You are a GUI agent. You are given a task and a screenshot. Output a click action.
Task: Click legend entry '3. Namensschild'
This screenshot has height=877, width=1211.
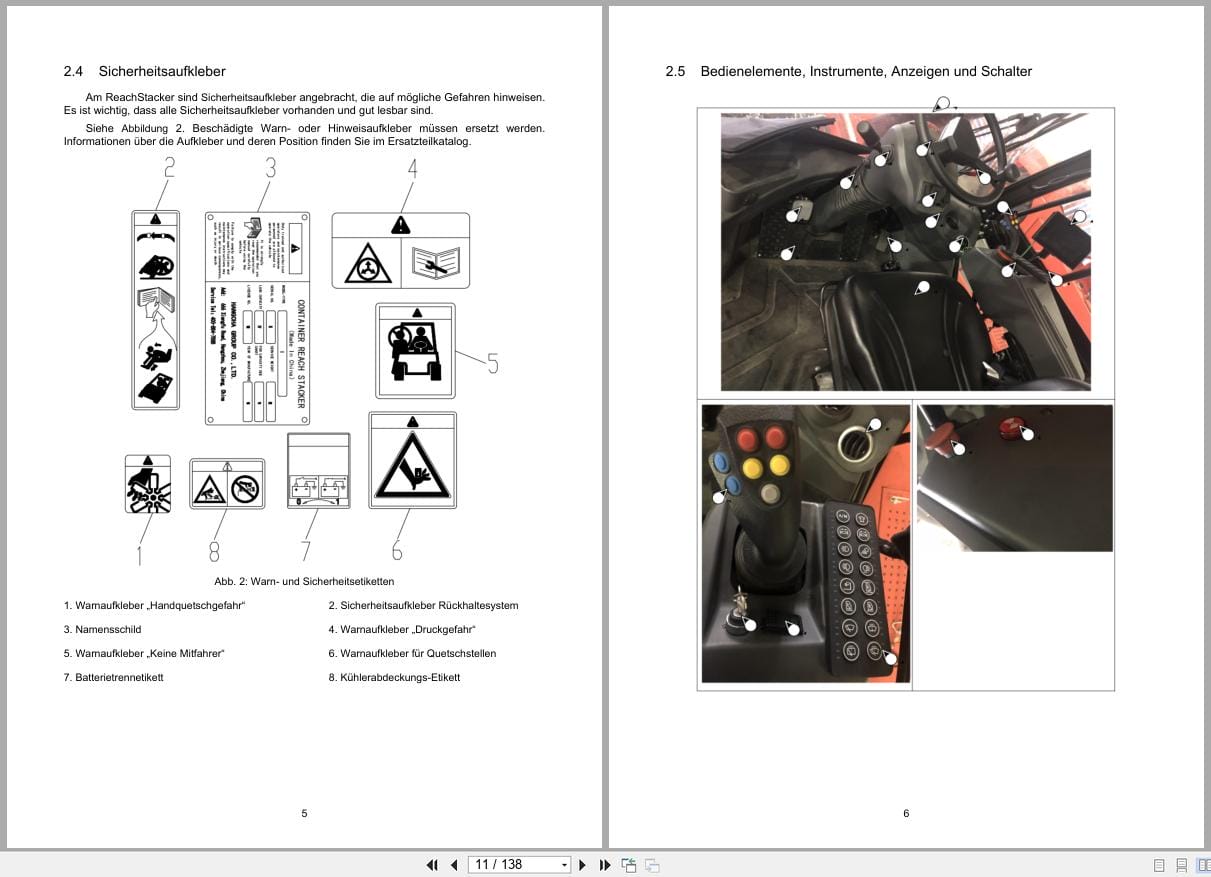[x=102, y=629]
